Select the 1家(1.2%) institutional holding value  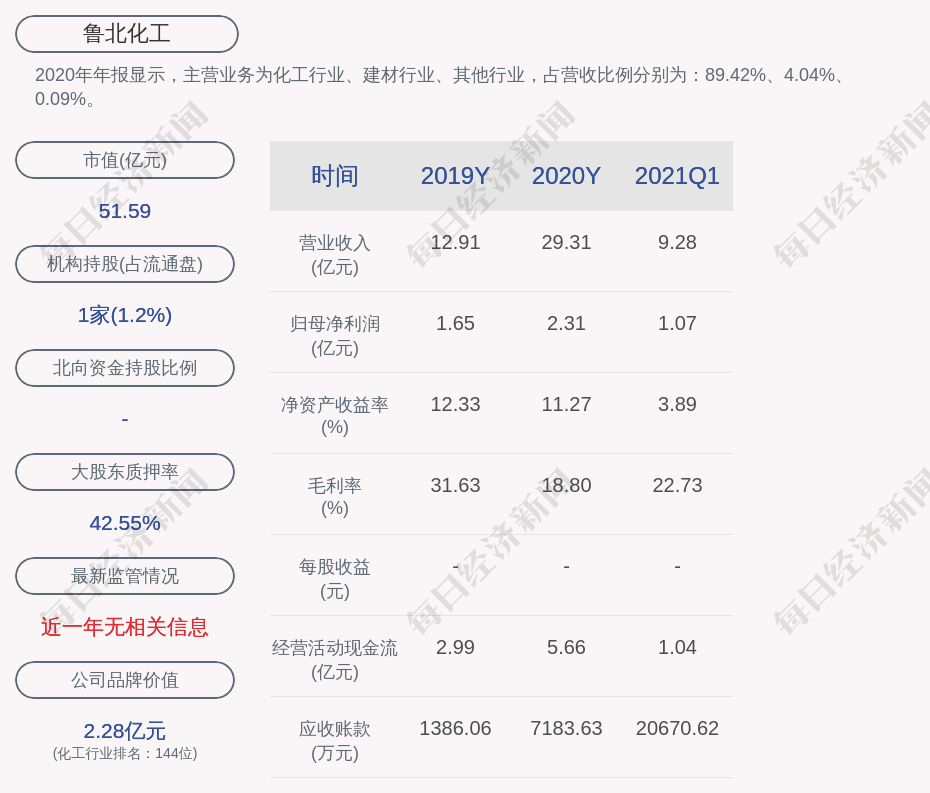pos(125,315)
